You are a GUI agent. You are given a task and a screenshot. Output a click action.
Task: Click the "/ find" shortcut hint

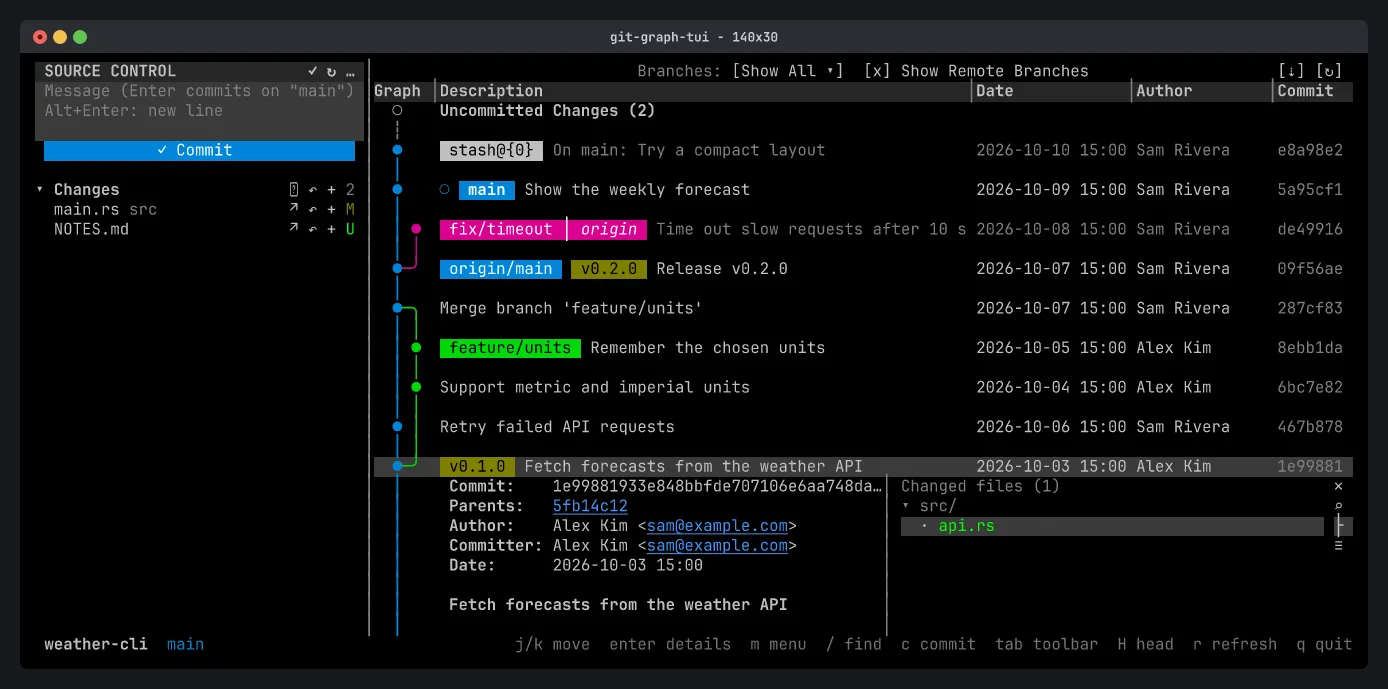854,644
